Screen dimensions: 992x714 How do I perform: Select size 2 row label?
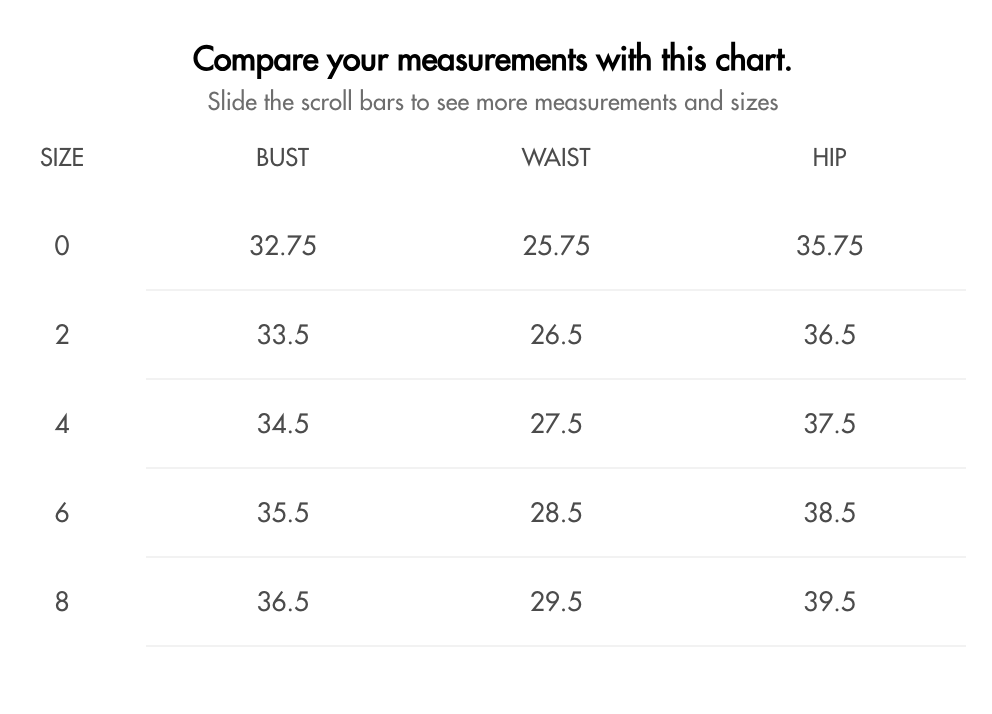(x=62, y=335)
